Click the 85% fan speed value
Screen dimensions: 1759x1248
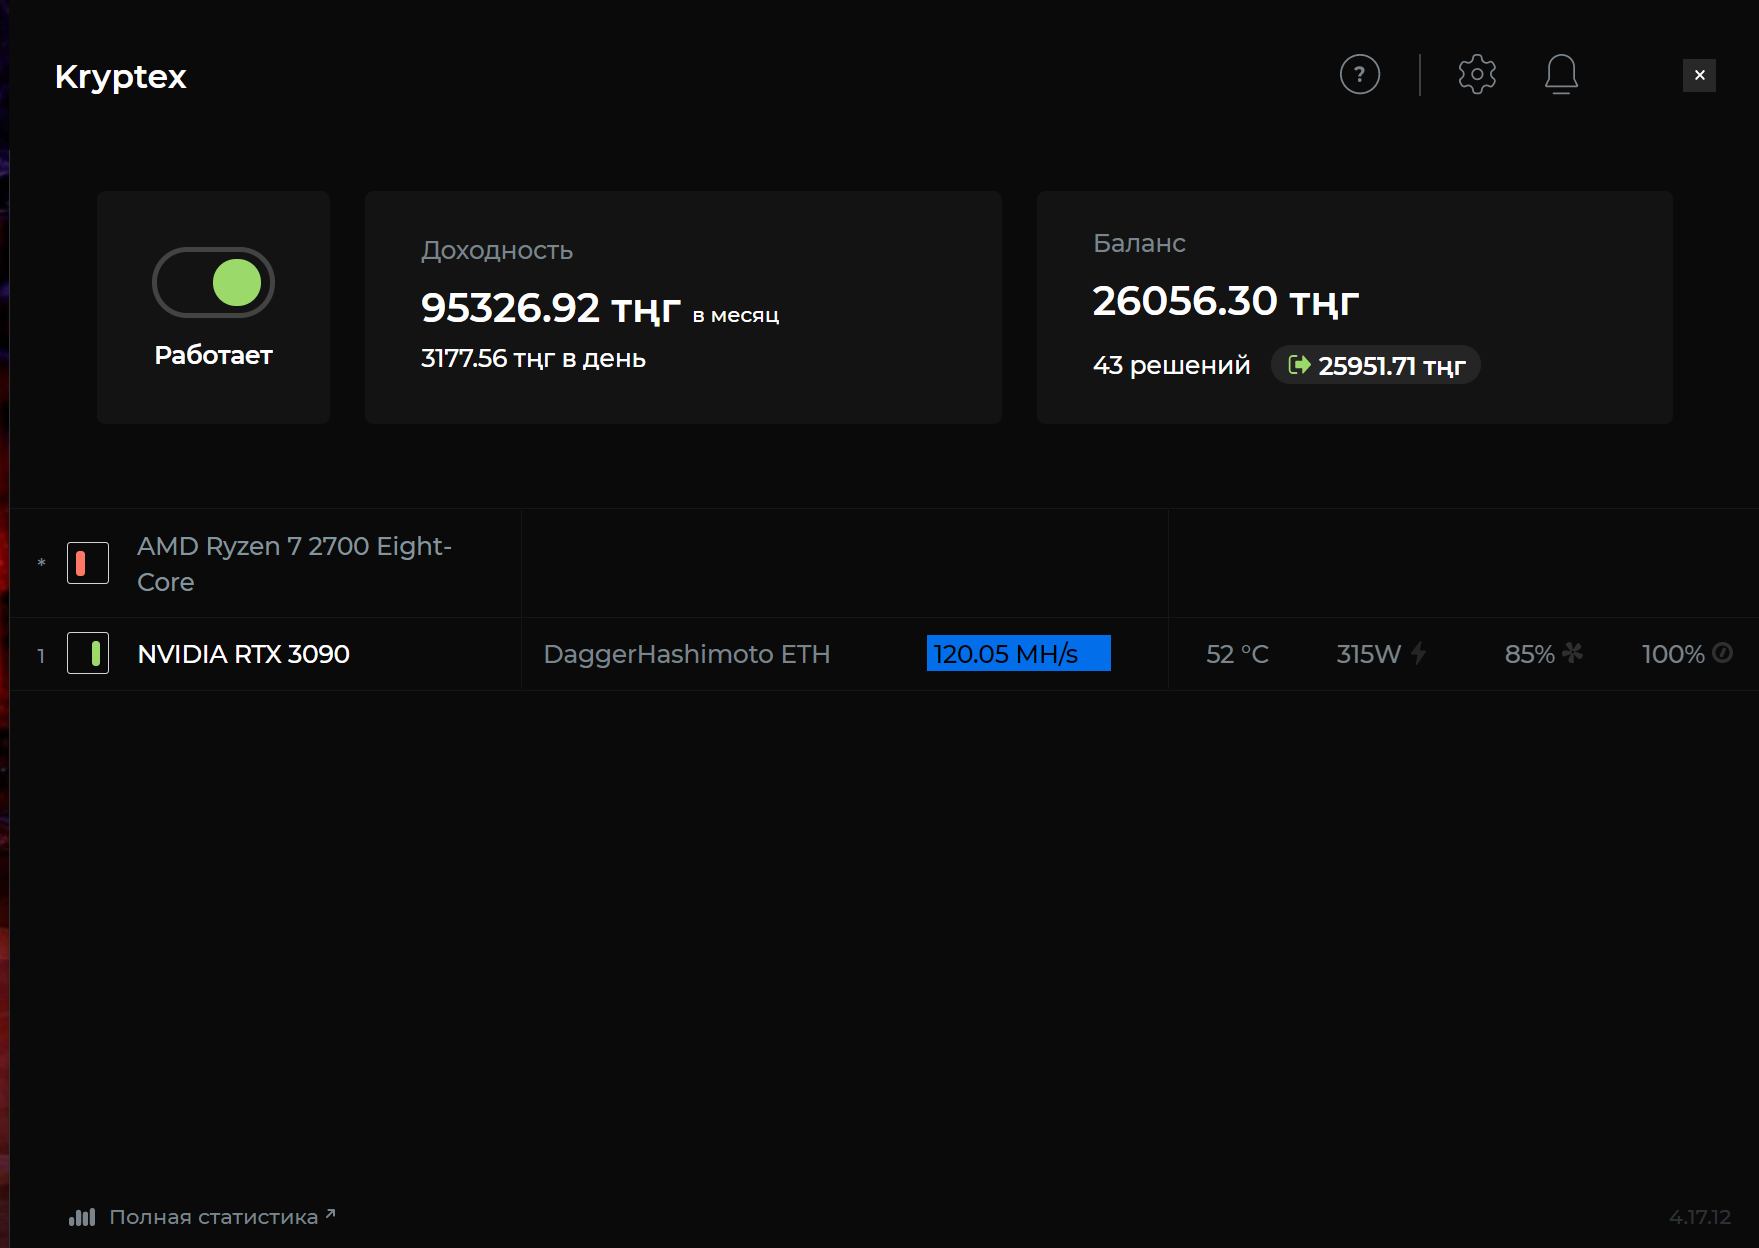pyautogui.click(x=1530, y=654)
